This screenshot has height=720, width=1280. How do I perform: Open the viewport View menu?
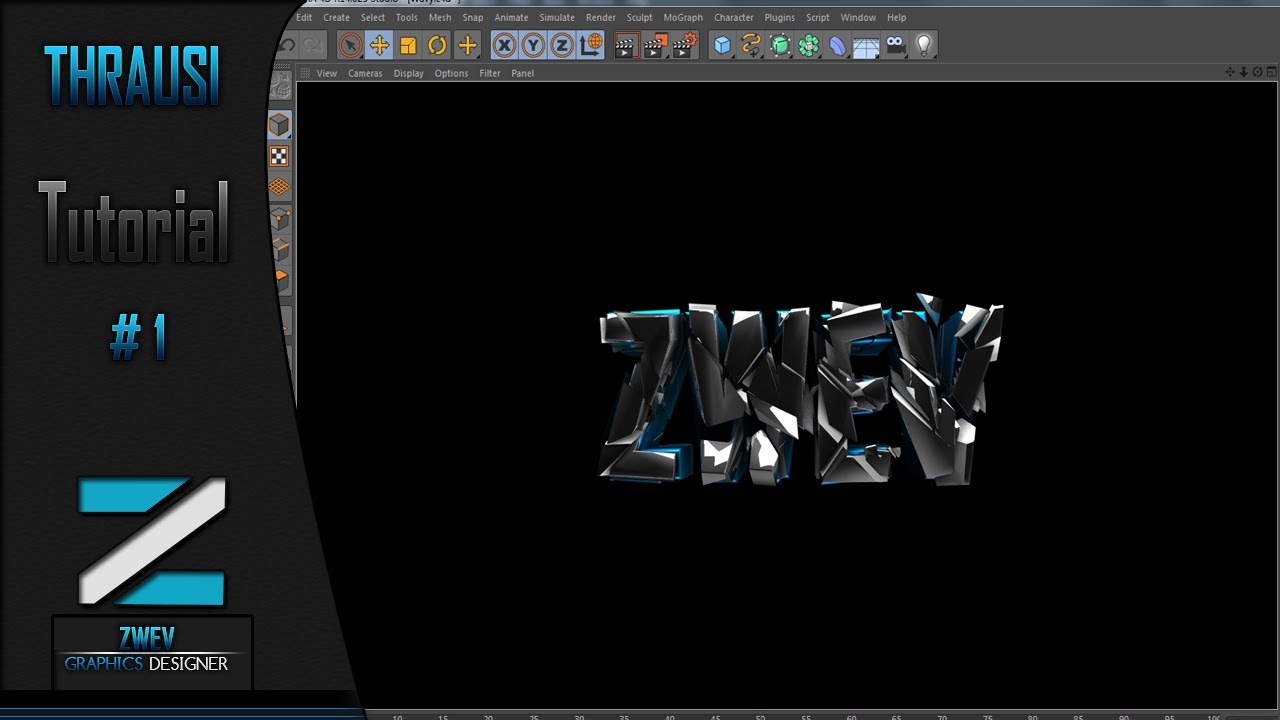327,73
